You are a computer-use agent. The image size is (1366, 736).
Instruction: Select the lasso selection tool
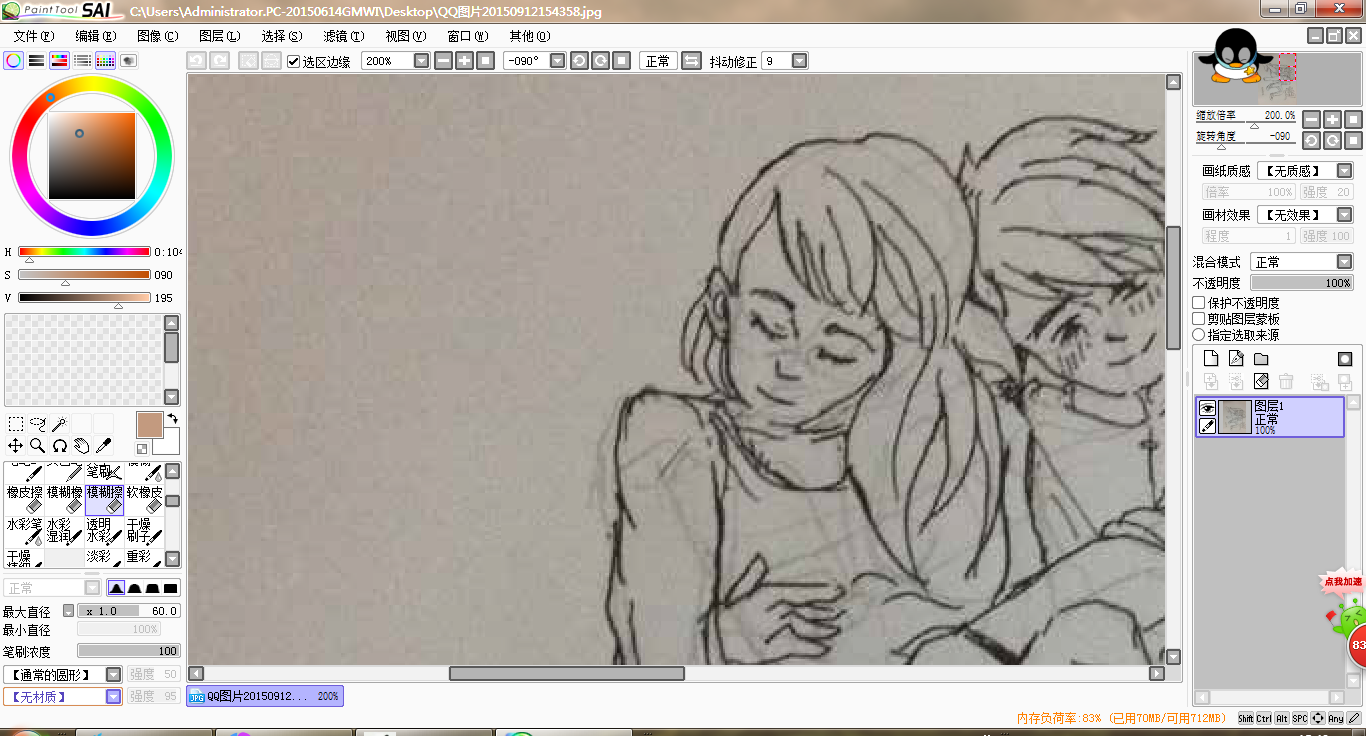coord(38,424)
